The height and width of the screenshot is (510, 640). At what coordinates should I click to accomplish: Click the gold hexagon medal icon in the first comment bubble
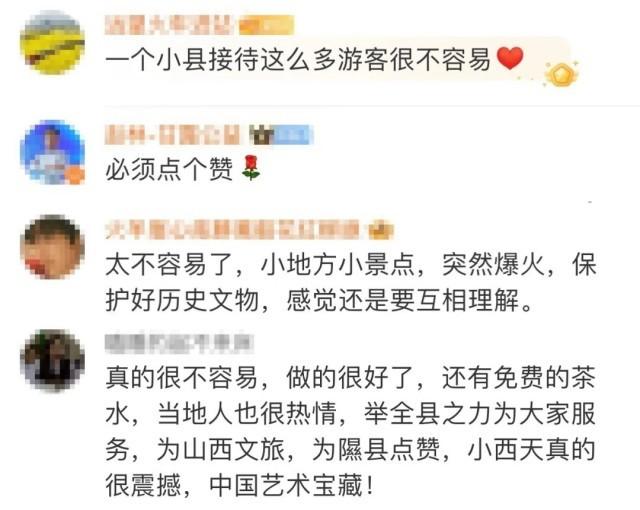coord(560,74)
